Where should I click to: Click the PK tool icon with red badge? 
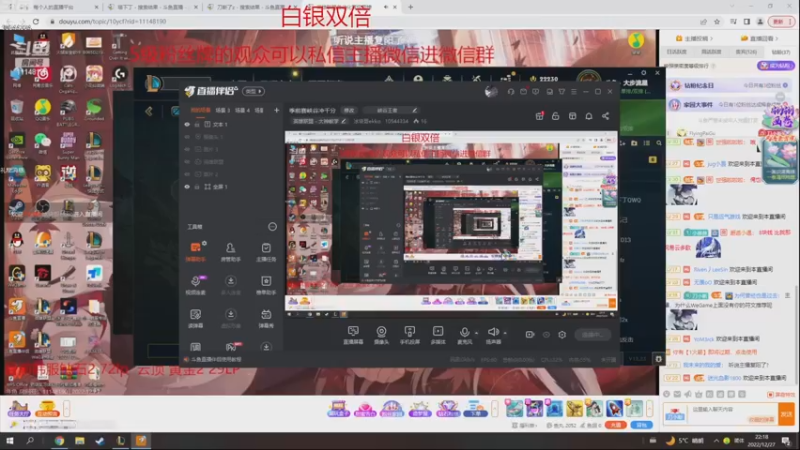231,347
